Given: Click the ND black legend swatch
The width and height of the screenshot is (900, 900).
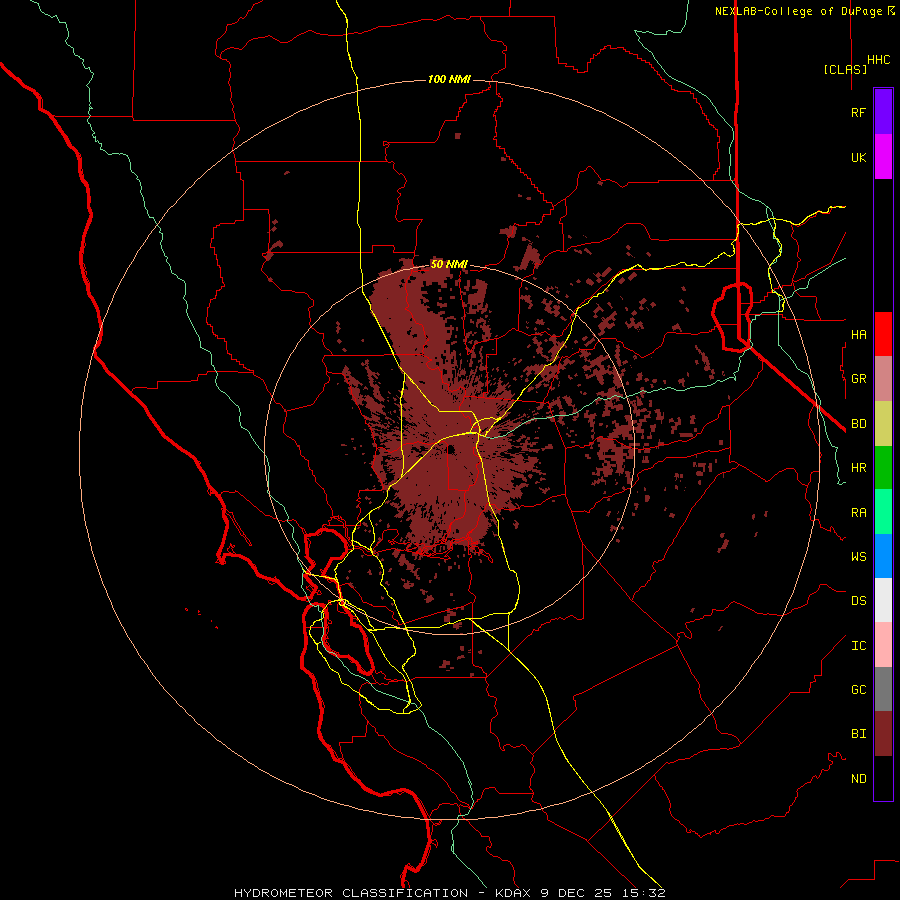Looking at the screenshot, I should (x=883, y=778).
